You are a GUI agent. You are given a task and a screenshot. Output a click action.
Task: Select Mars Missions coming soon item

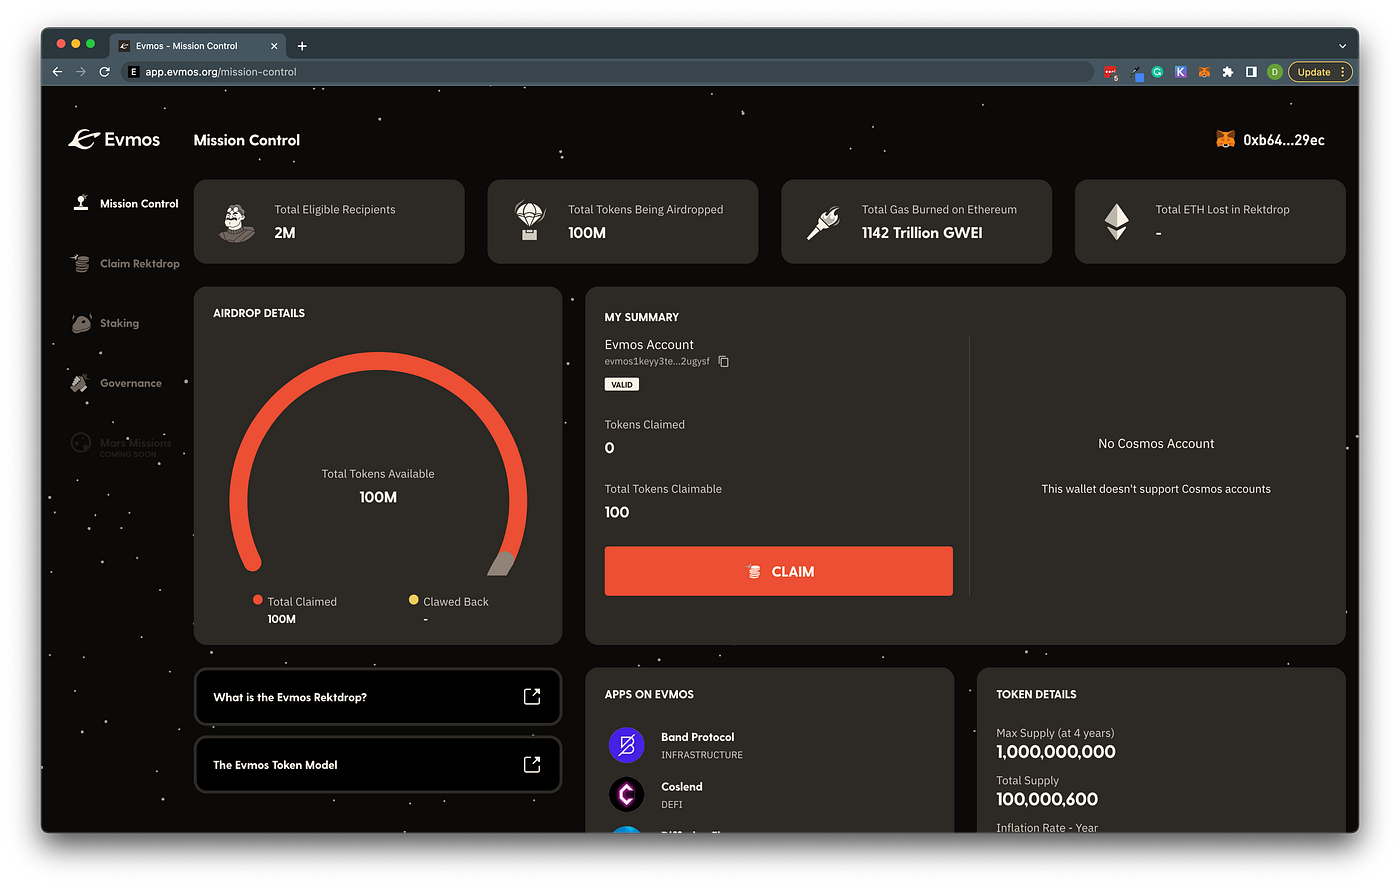click(122, 446)
